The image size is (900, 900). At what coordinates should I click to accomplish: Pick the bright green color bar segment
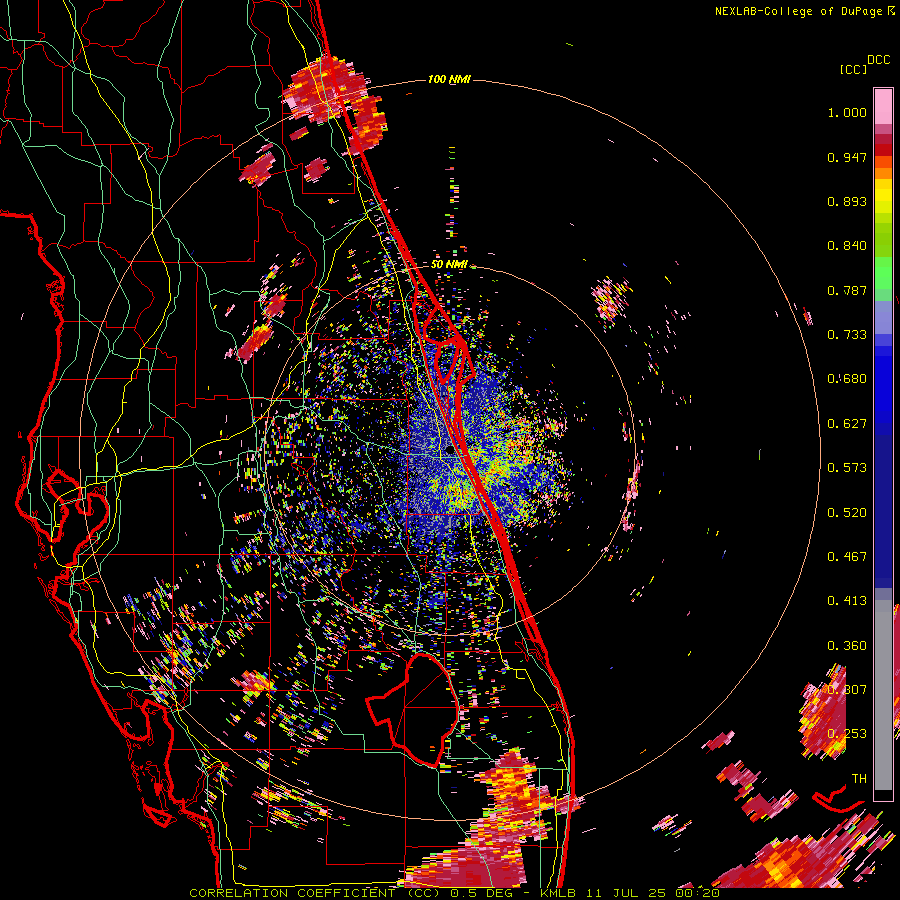[883, 273]
